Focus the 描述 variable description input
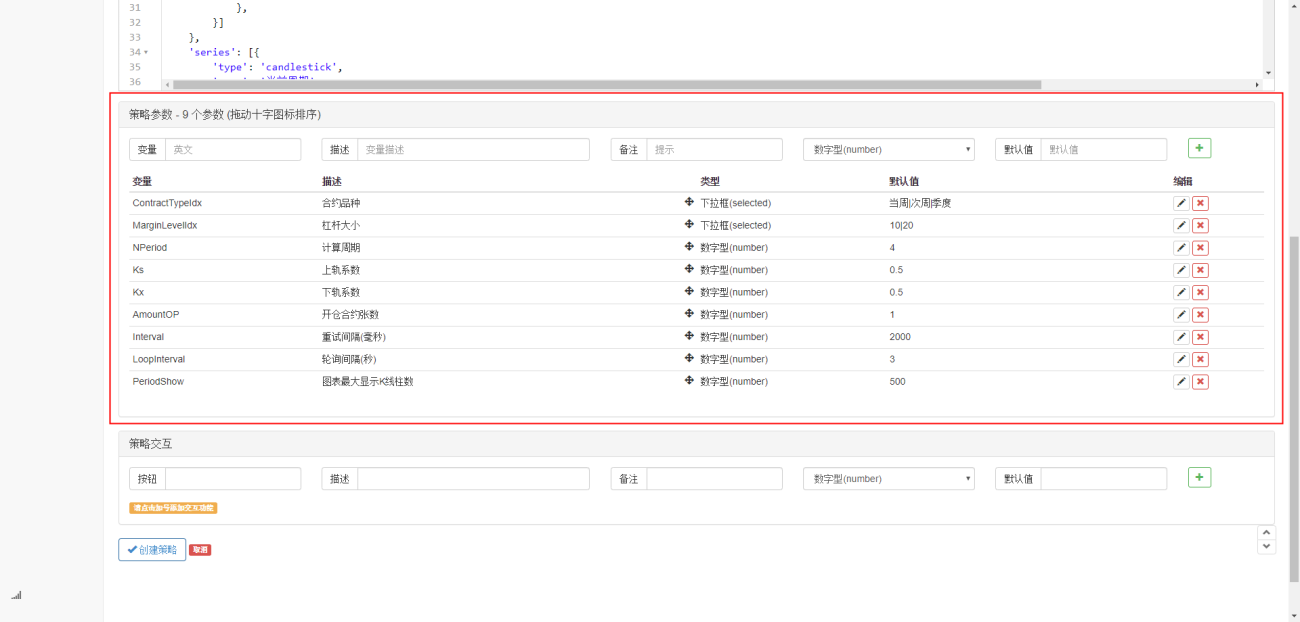This screenshot has height=622, width=1300. (473, 149)
